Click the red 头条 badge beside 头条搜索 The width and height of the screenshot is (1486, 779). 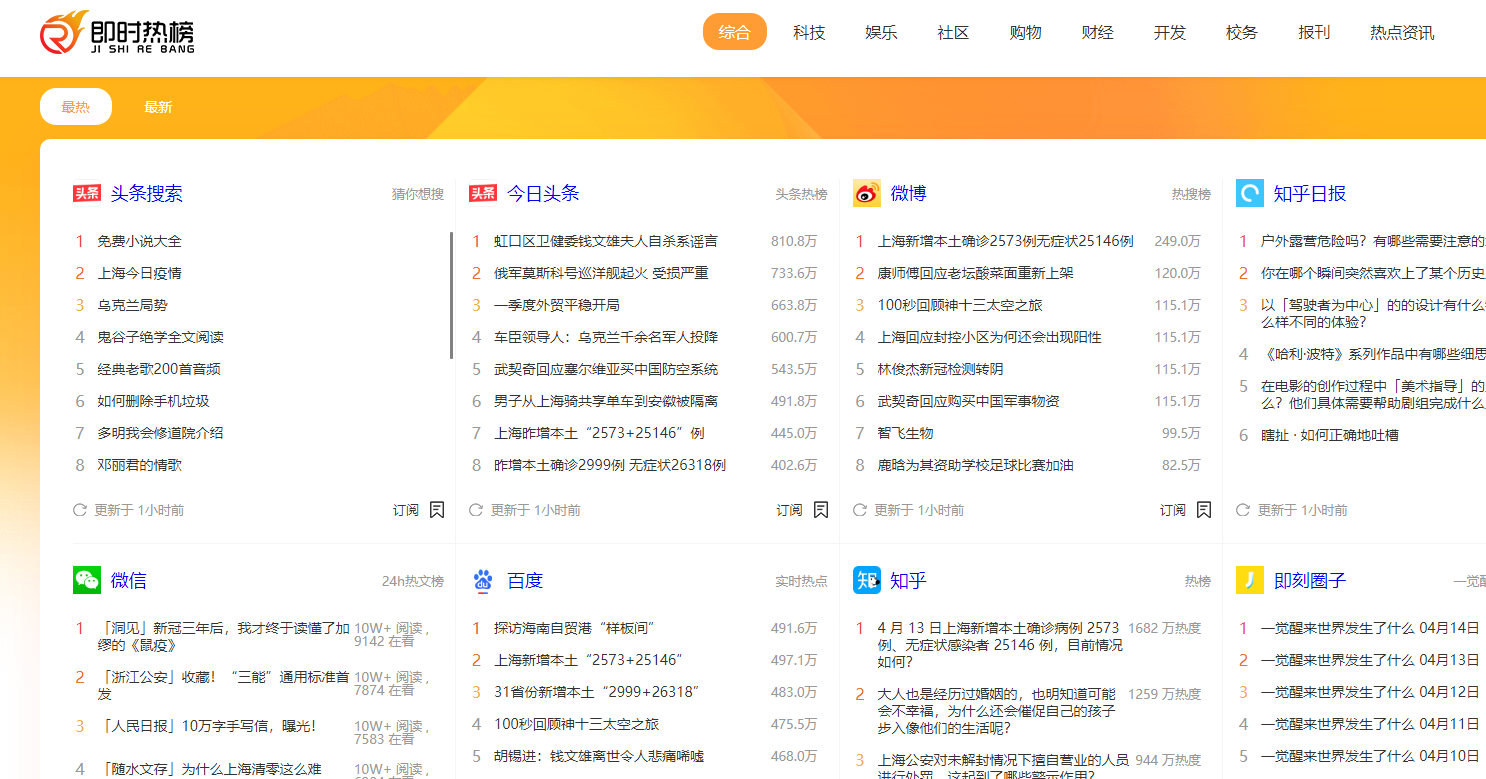coord(88,192)
